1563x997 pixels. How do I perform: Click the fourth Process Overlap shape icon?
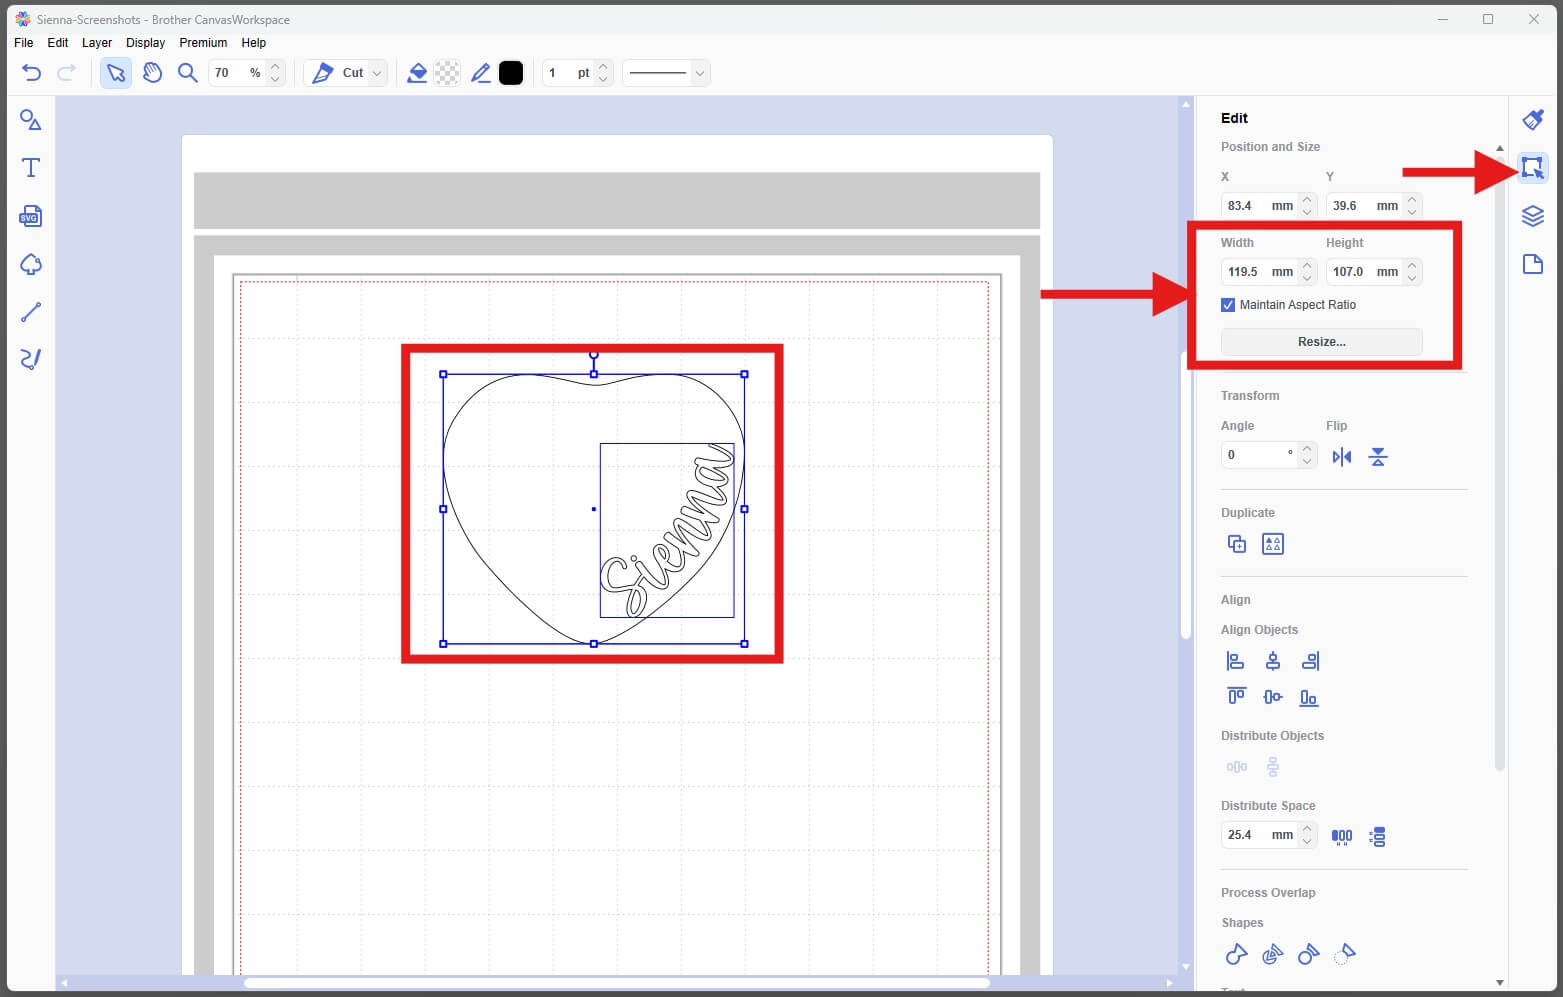(1345, 954)
